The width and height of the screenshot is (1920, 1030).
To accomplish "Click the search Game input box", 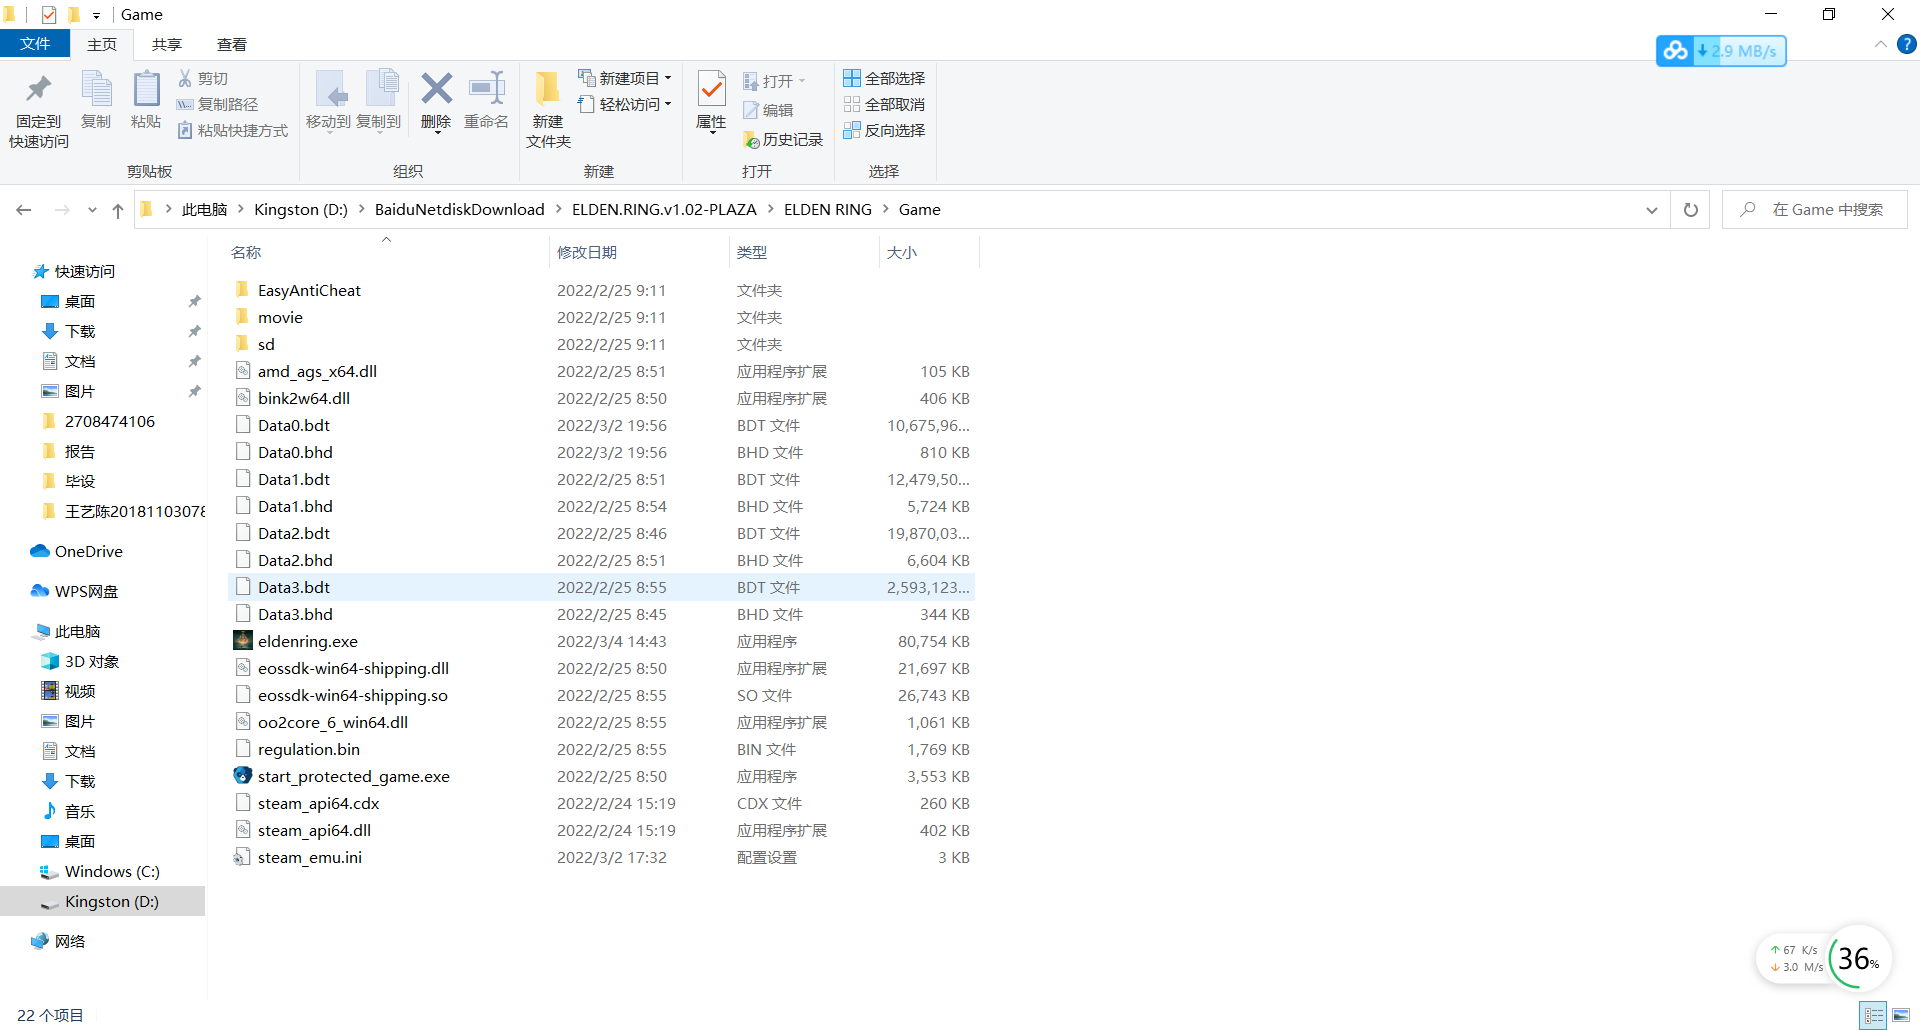I will pyautogui.click(x=1814, y=210).
